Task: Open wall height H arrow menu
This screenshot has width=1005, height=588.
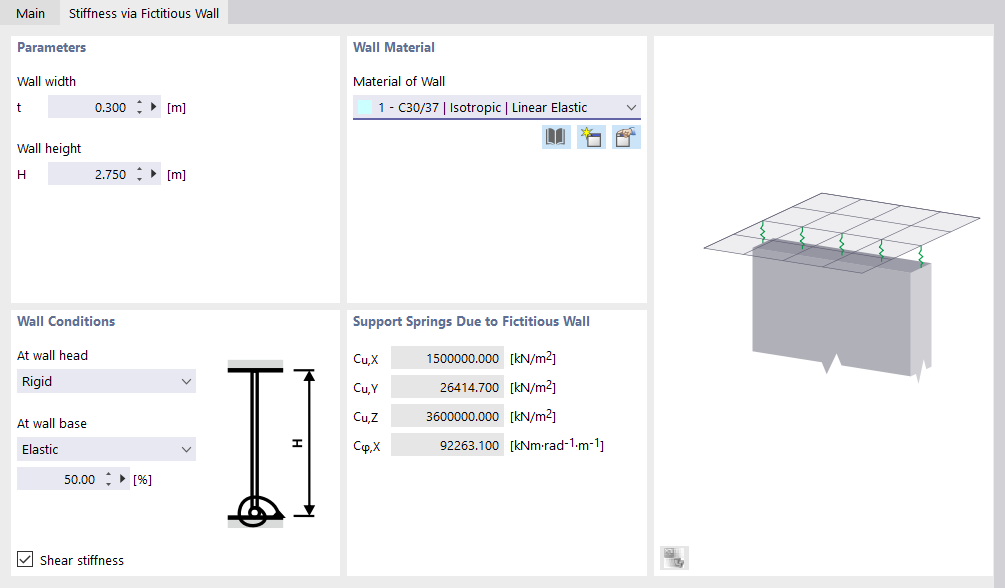Action: point(154,174)
